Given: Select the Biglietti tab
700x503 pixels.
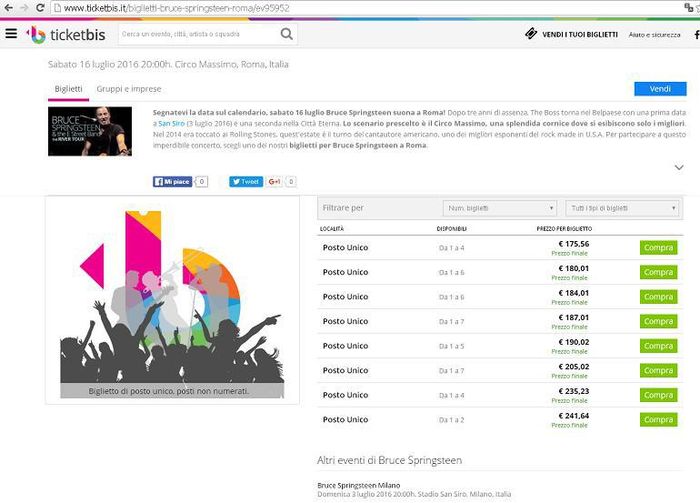Looking at the screenshot, I should (x=68, y=89).
